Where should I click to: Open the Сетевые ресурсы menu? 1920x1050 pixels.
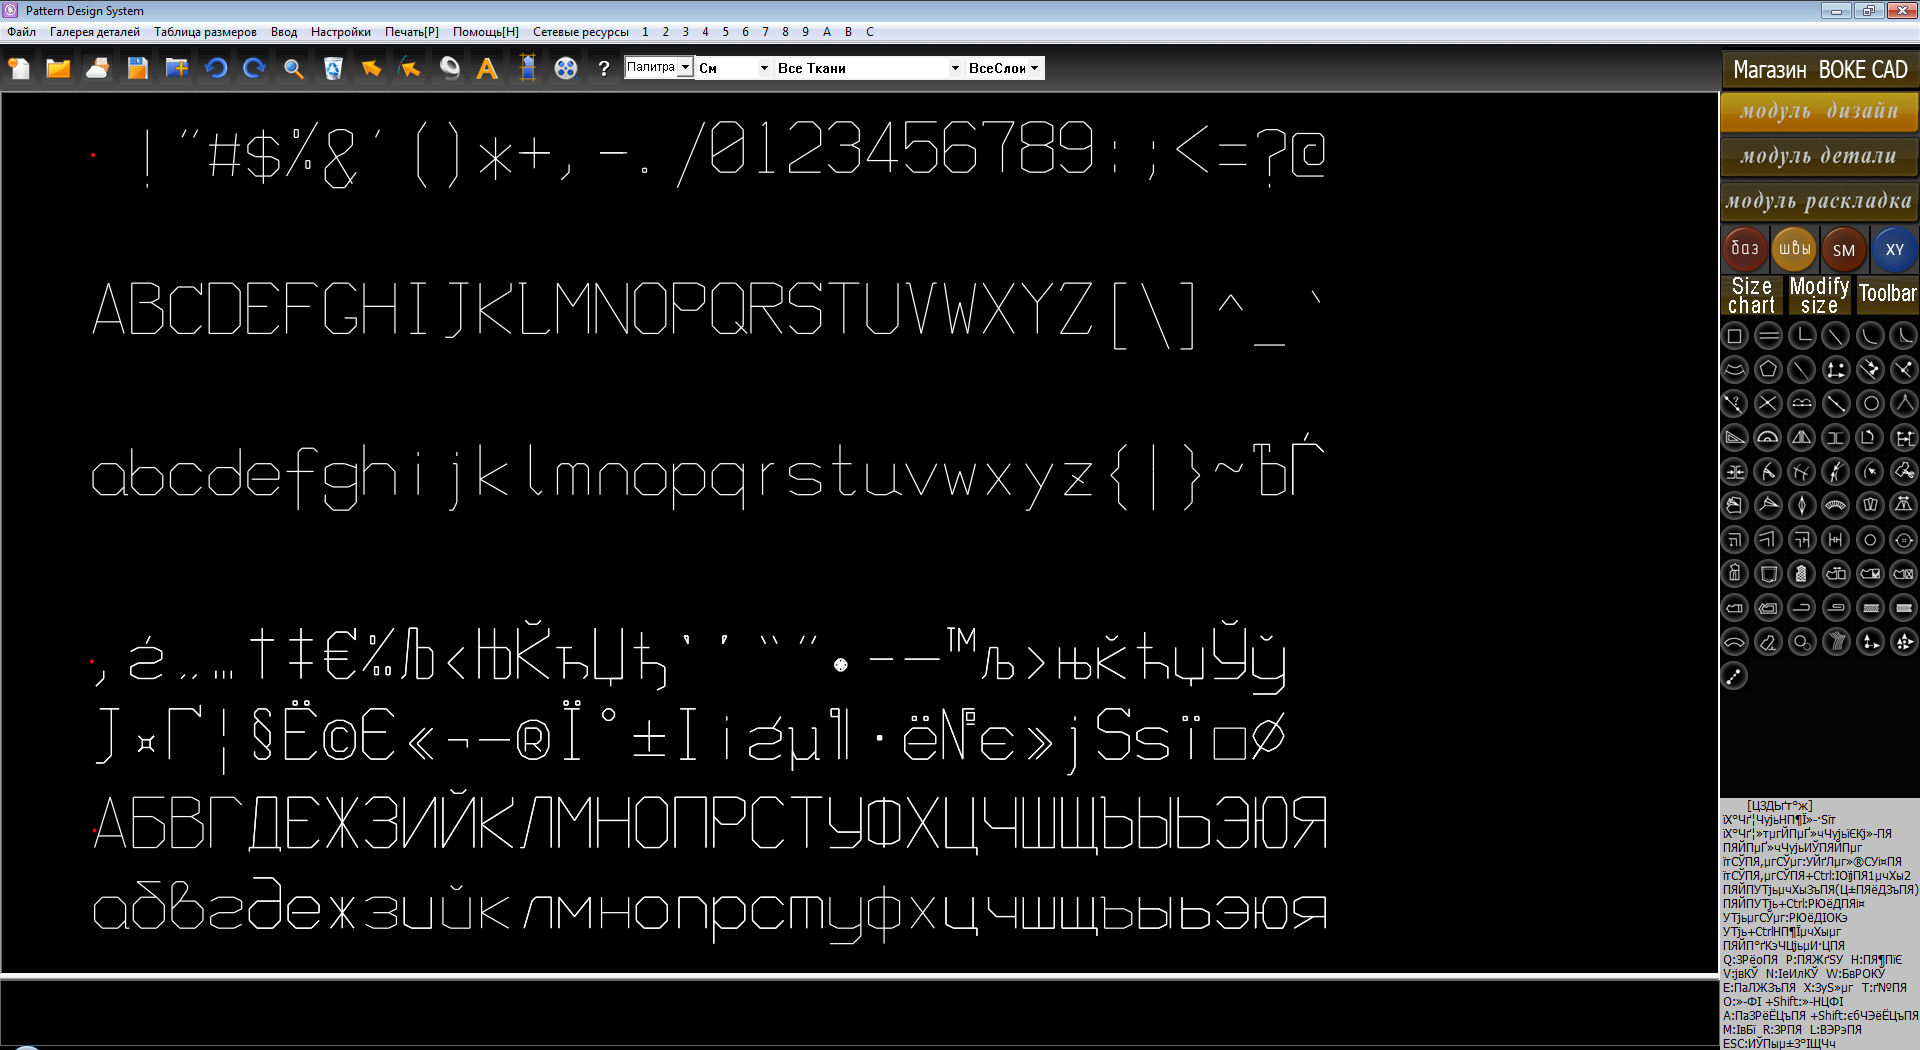click(581, 32)
